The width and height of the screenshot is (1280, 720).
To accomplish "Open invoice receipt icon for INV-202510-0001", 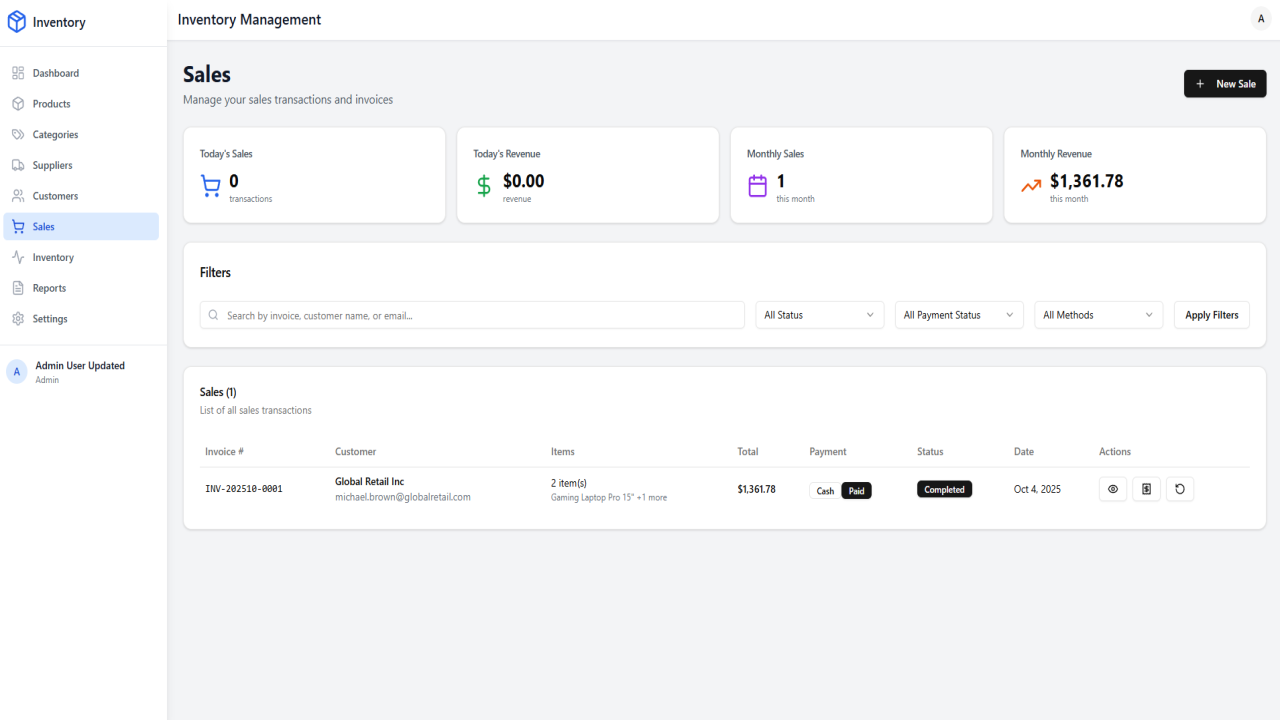I will tap(1146, 489).
